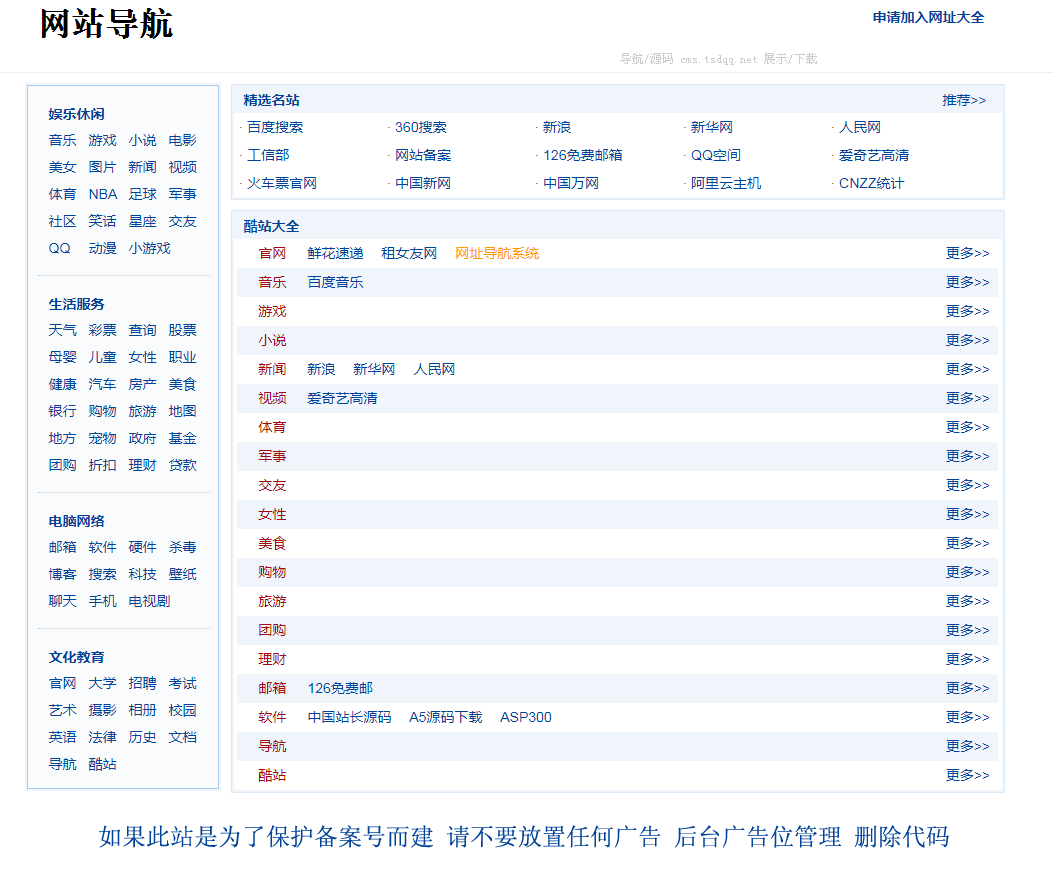Select the red 小说 category in 酷站大全
Viewport: 1053px width, 876px height.
(x=272, y=340)
